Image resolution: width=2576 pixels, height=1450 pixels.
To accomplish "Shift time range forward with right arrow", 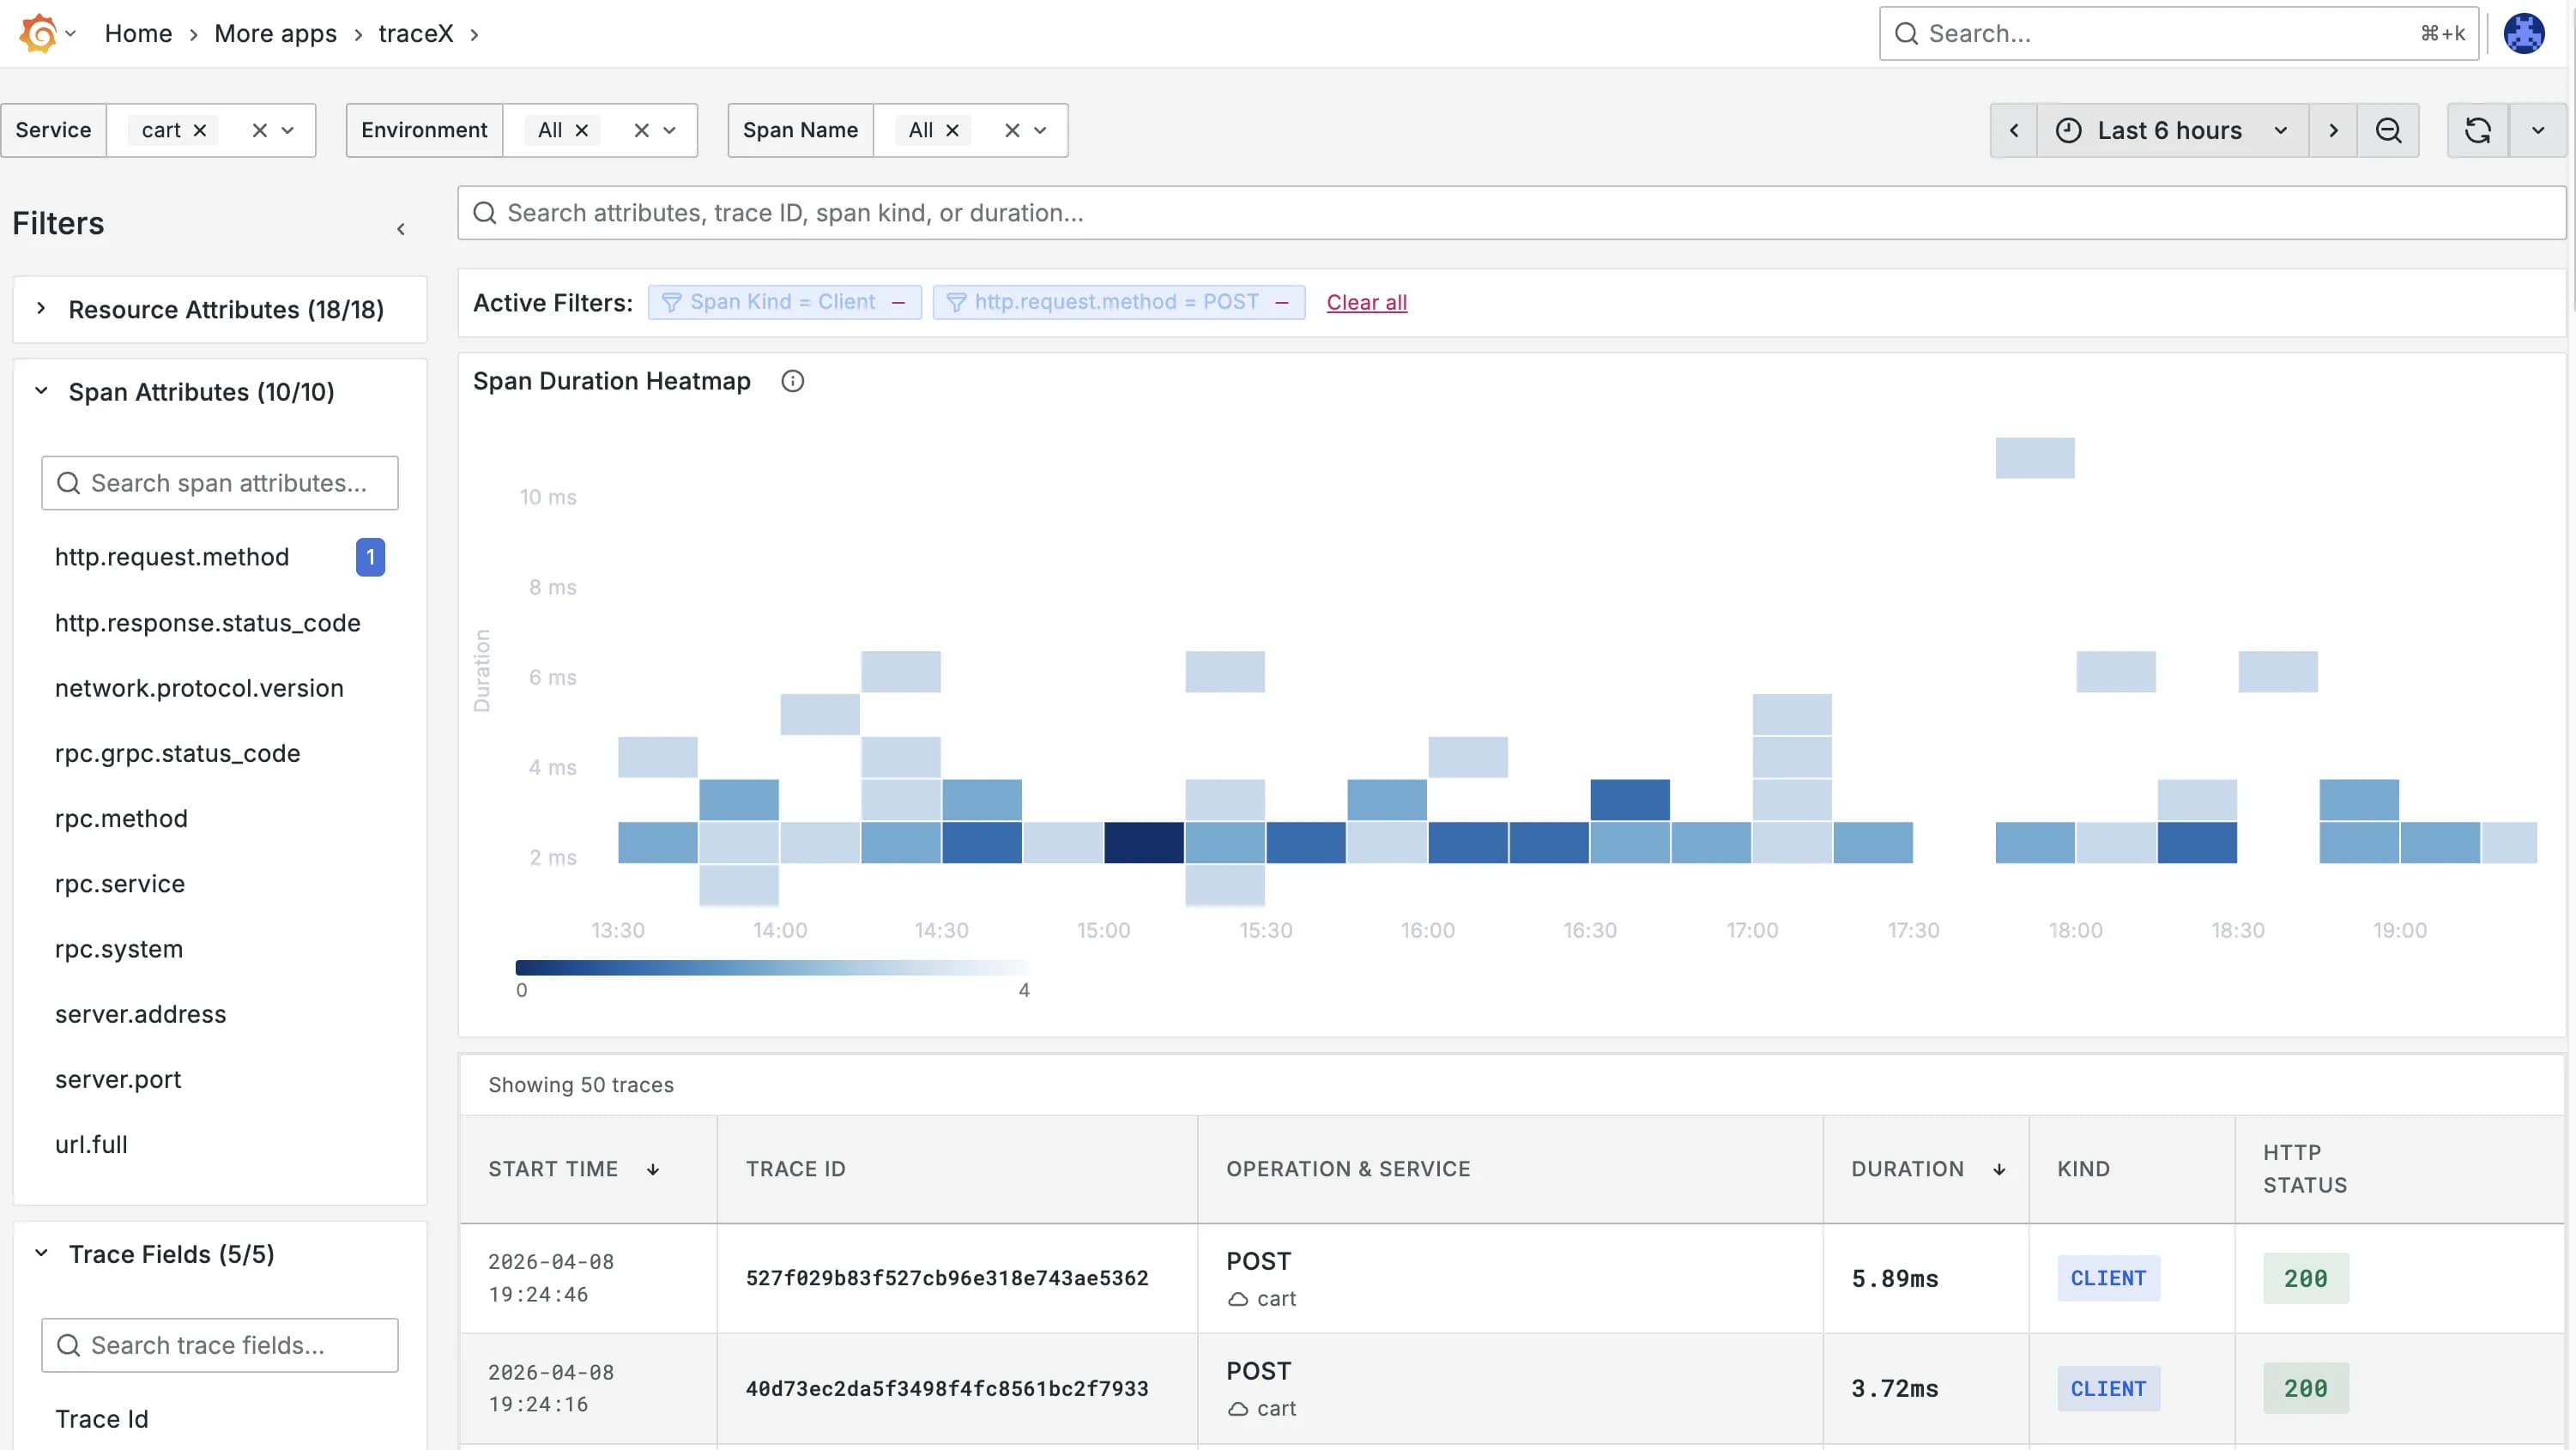I will pyautogui.click(x=2333, y=130).
